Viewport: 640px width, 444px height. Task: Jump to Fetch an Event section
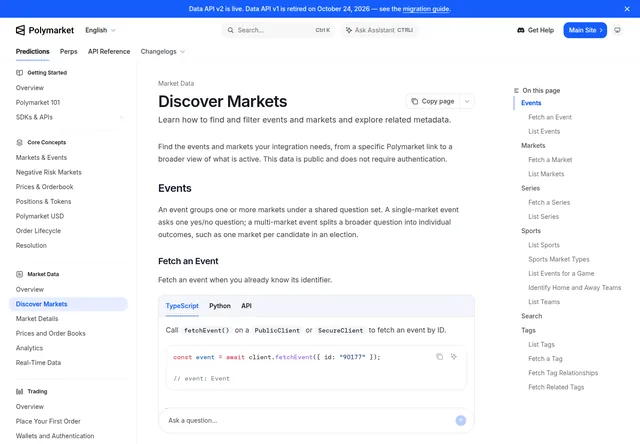[550, 117]
